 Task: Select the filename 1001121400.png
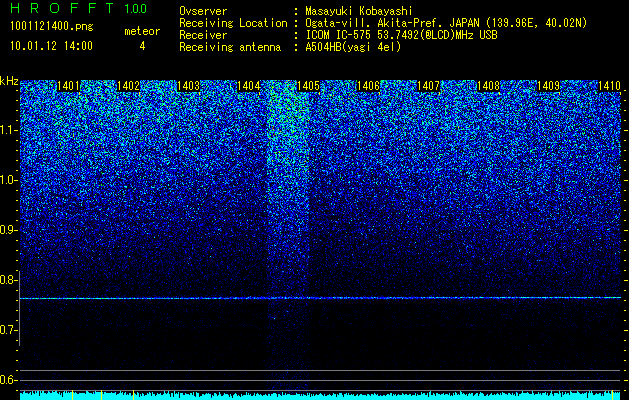pyautogui.click(x=52, y=26)
